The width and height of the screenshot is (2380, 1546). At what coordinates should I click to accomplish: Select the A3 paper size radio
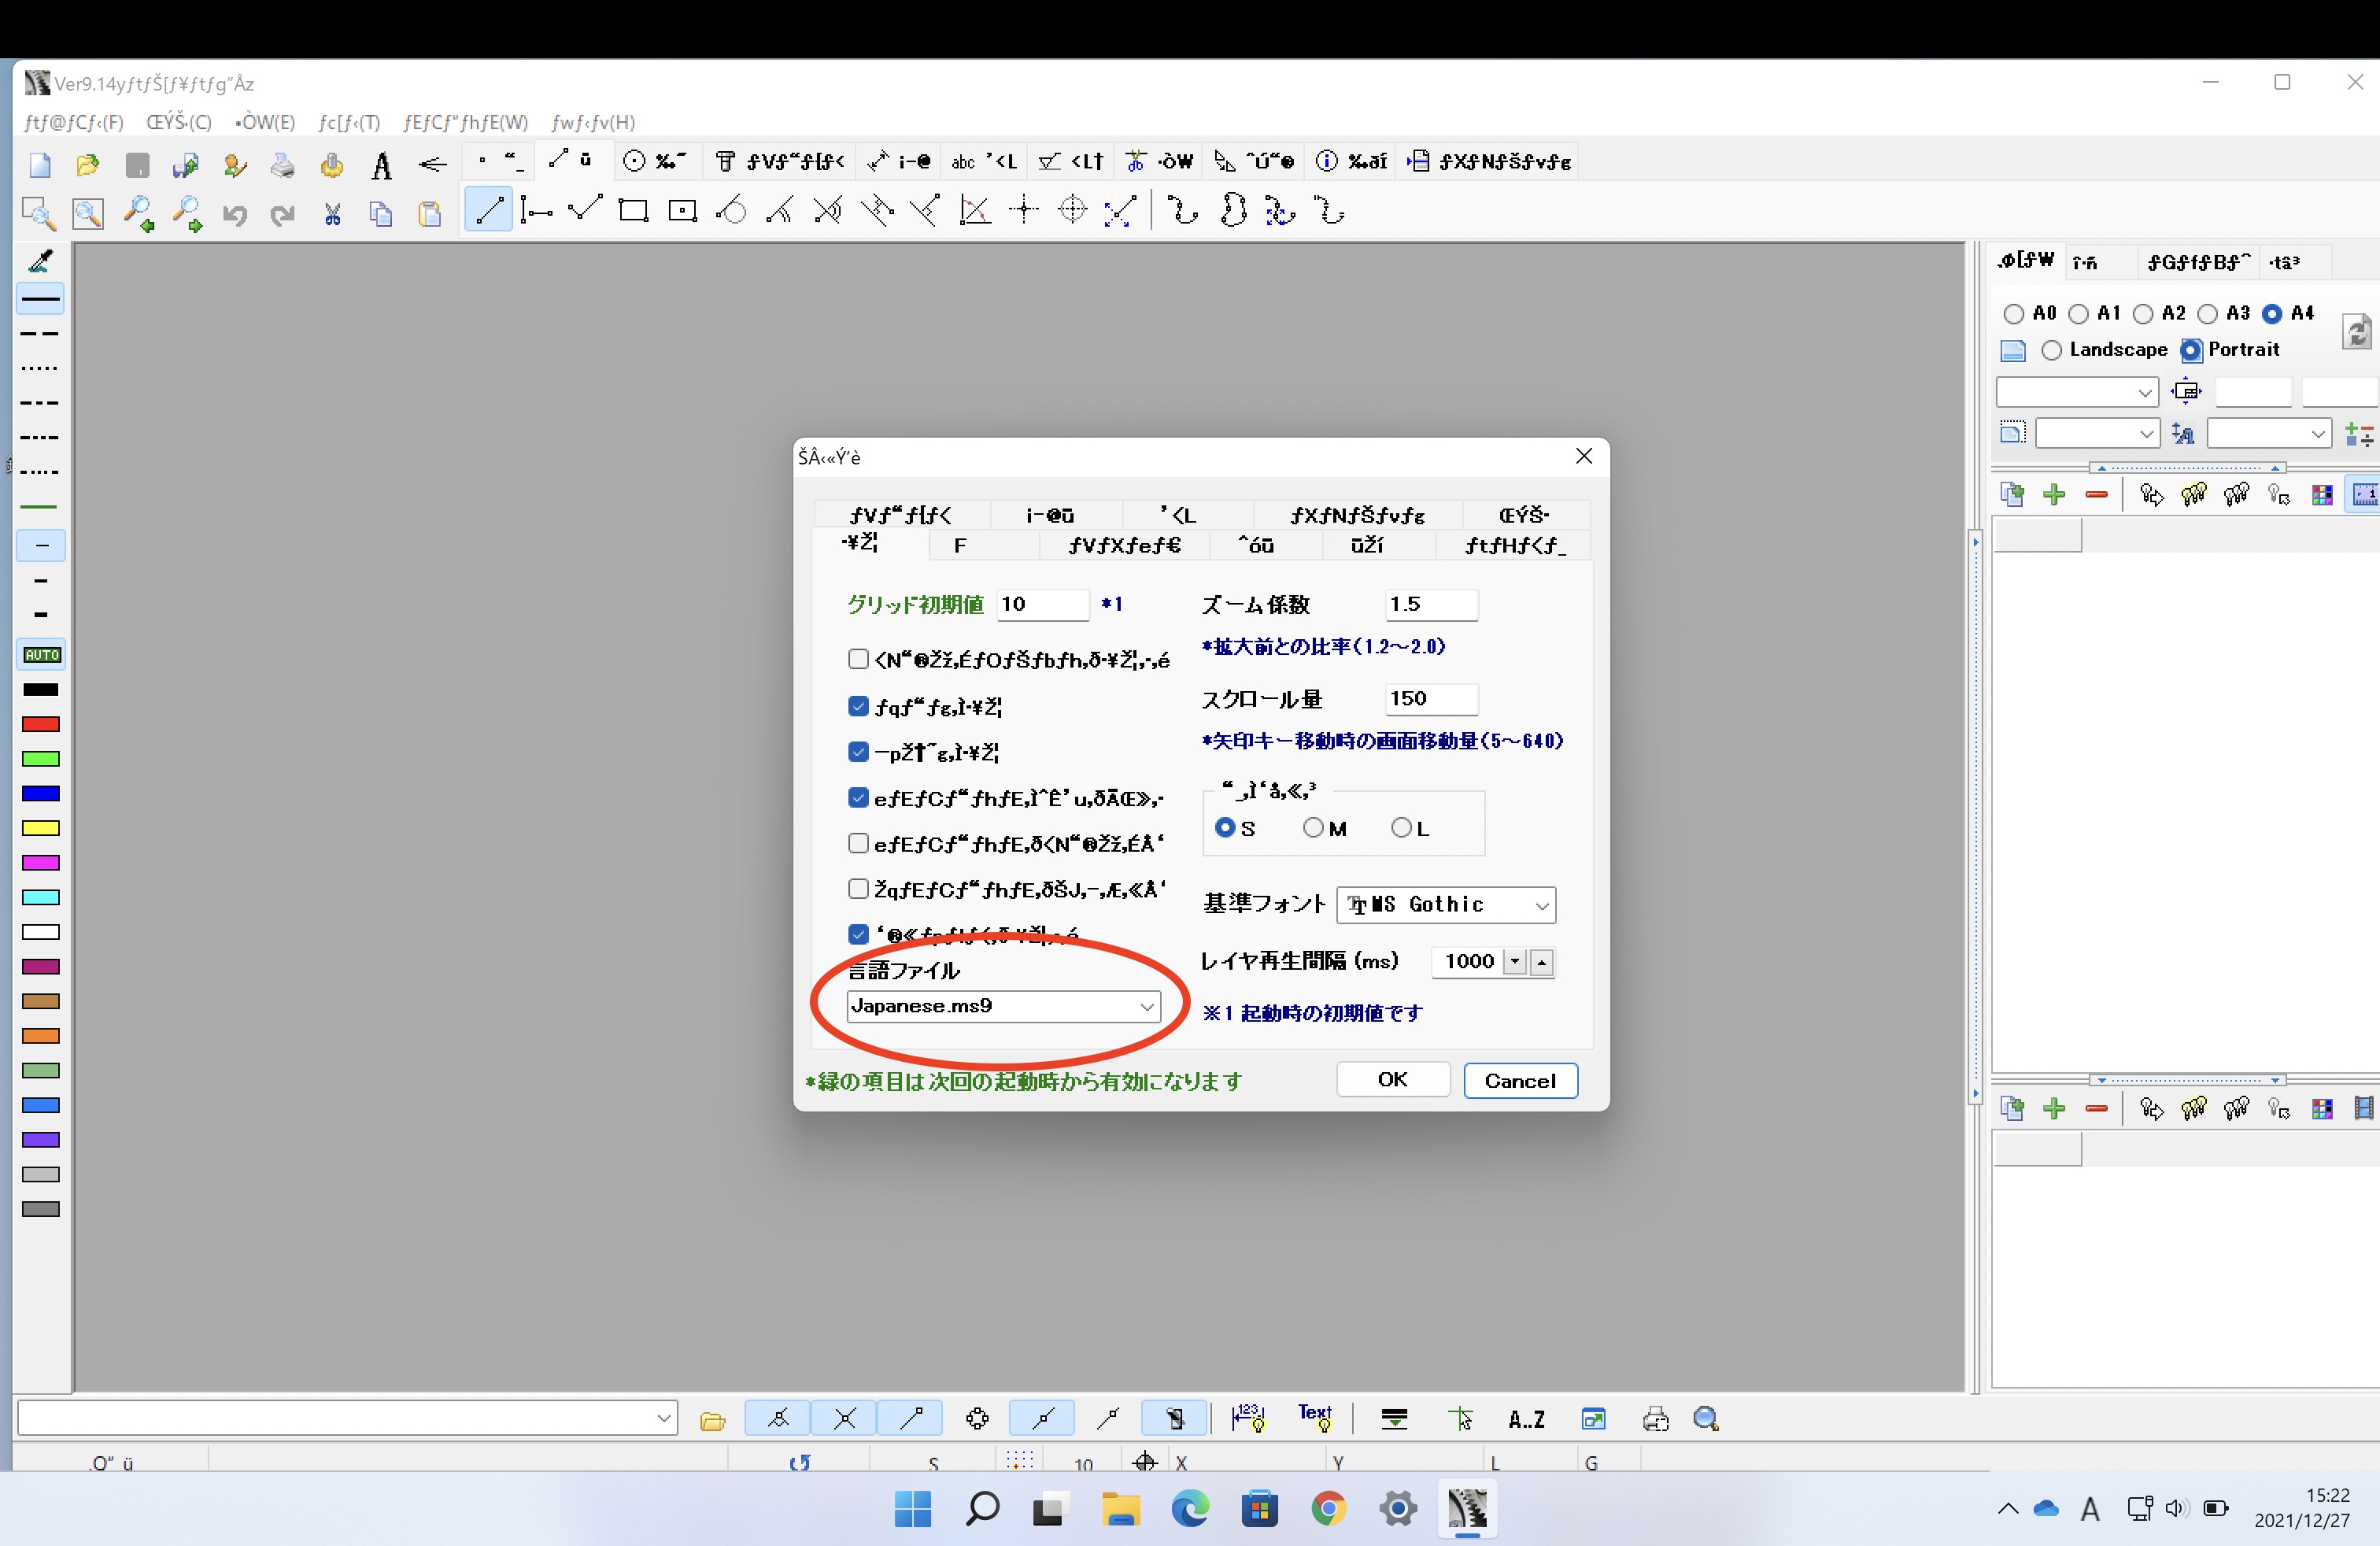(2207, 314)
